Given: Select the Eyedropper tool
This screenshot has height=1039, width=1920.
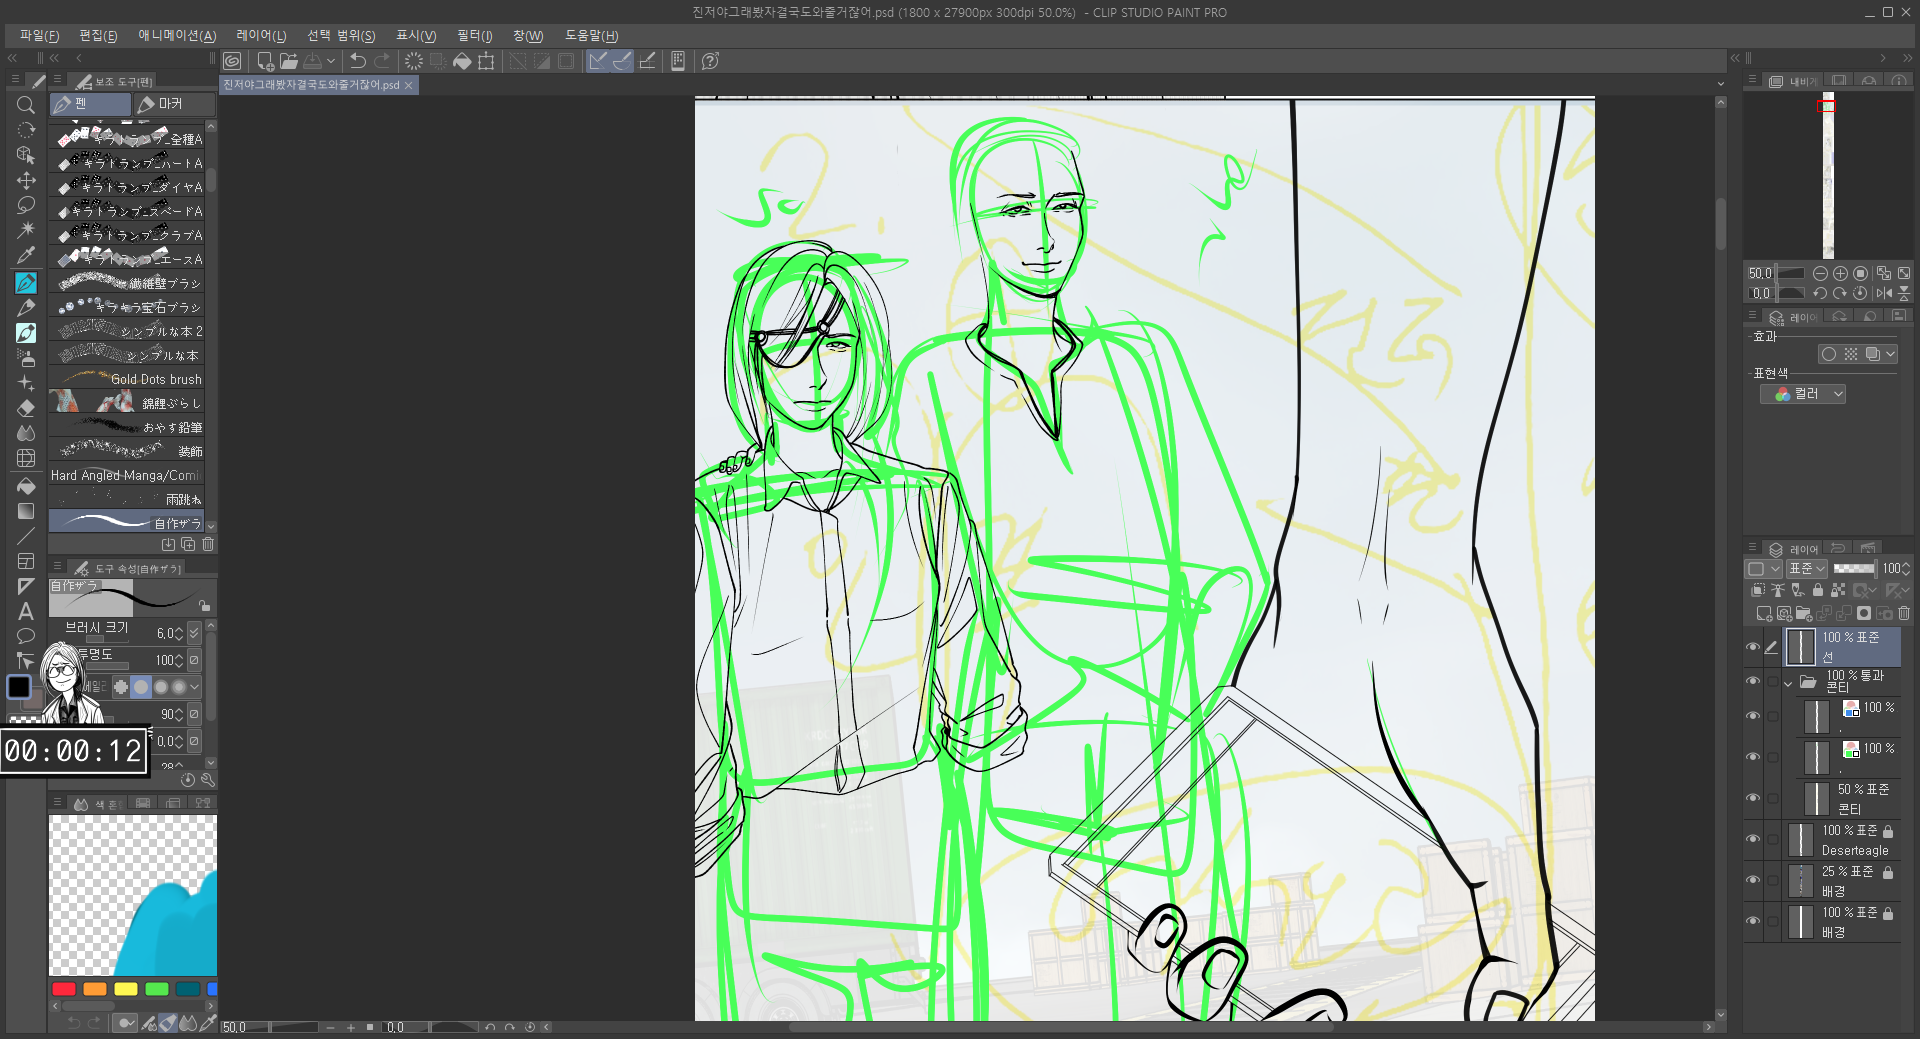Looking at the screenshot, I should tap(26, 256).
